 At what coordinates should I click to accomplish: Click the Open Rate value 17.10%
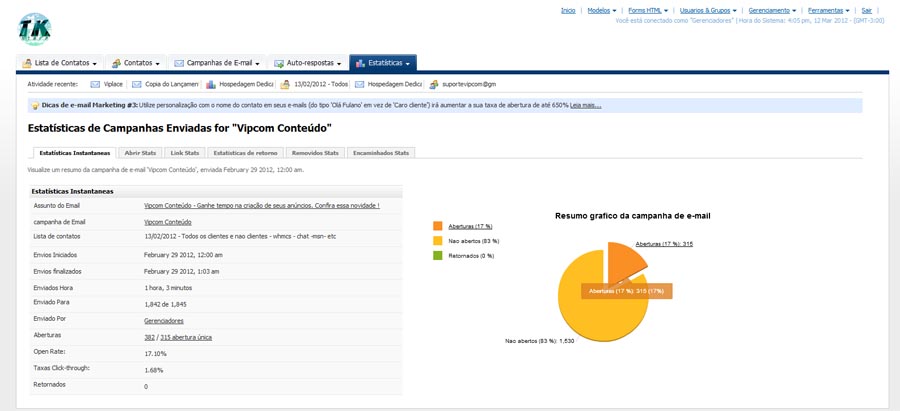coord(156,354)
